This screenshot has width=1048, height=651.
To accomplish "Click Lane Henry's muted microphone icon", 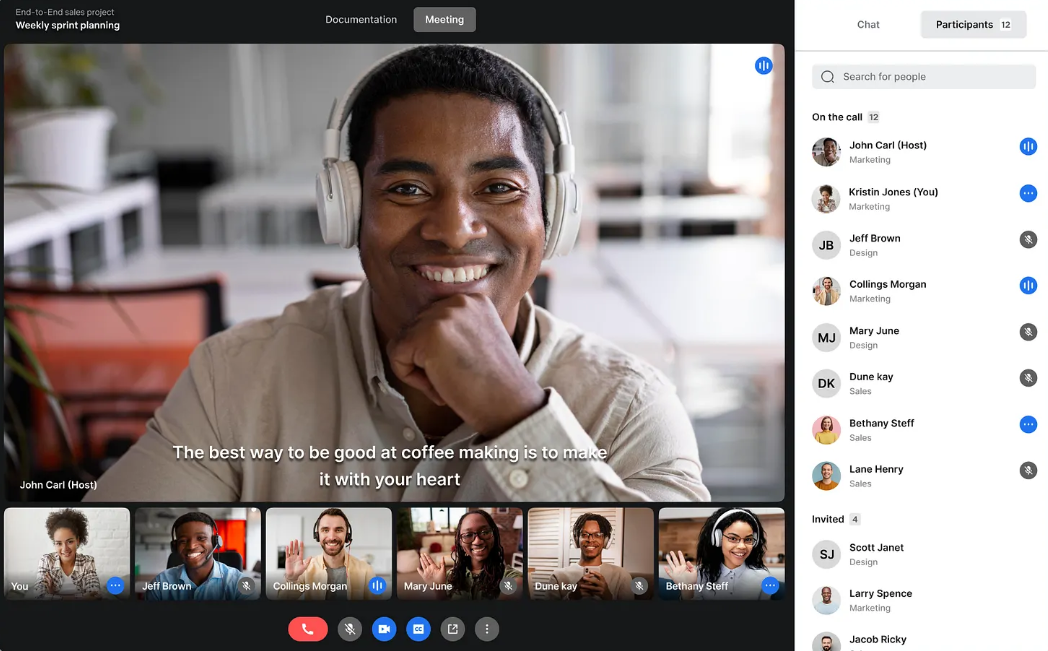I will click(x=1028, y=470).
